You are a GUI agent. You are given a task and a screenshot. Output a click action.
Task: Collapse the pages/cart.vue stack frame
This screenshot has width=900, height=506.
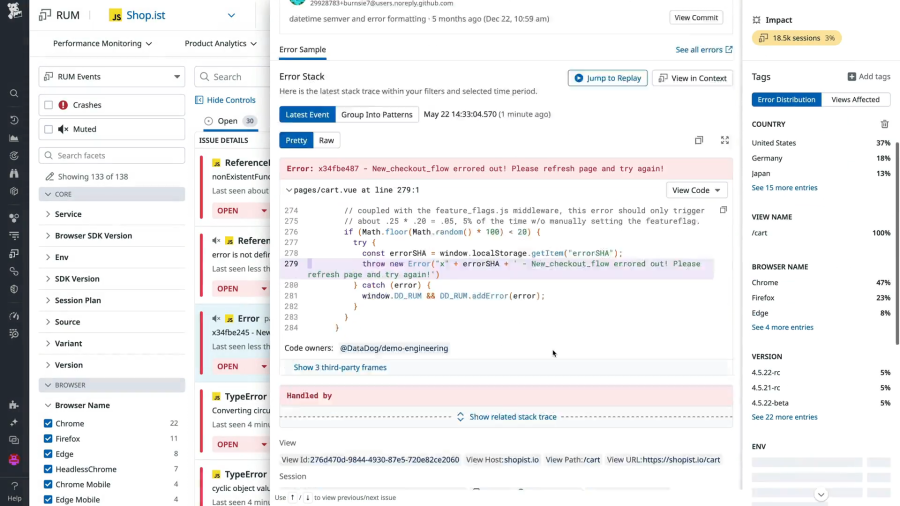click(289, 190)
